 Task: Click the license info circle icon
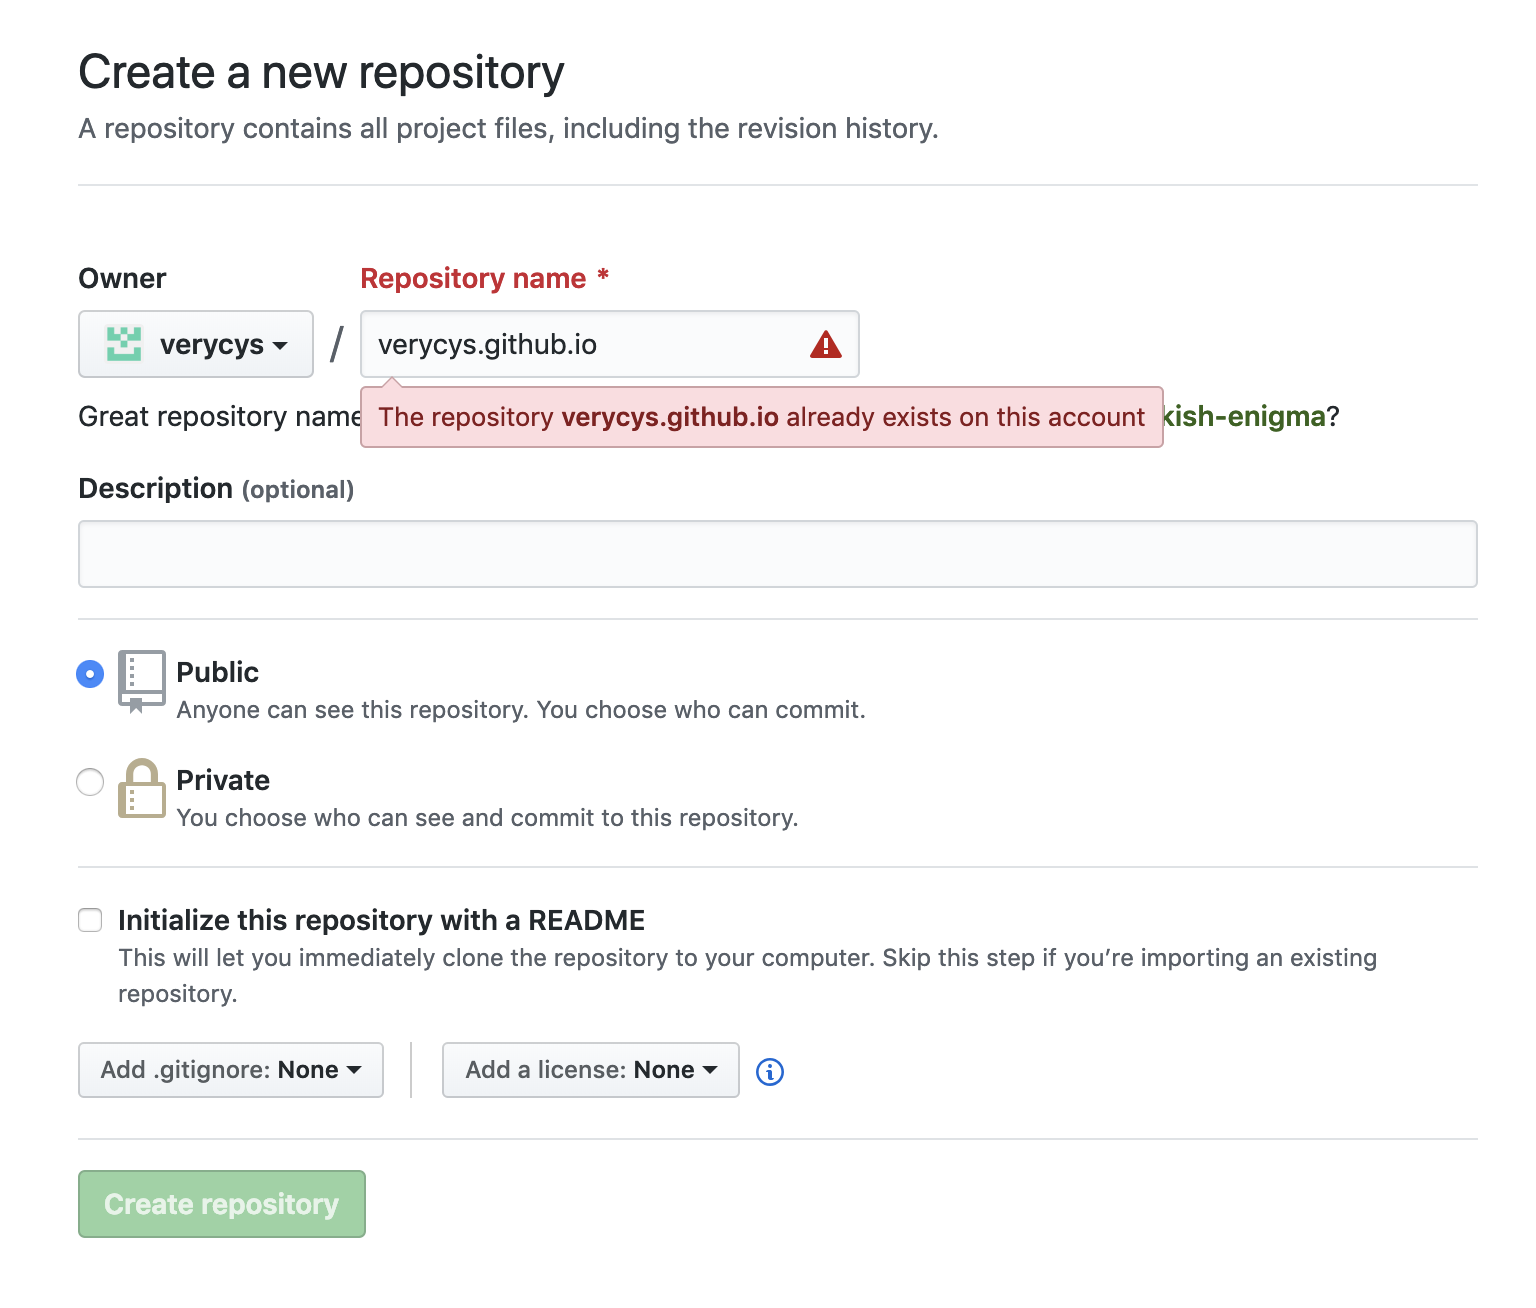click(x=770, y=1071)
